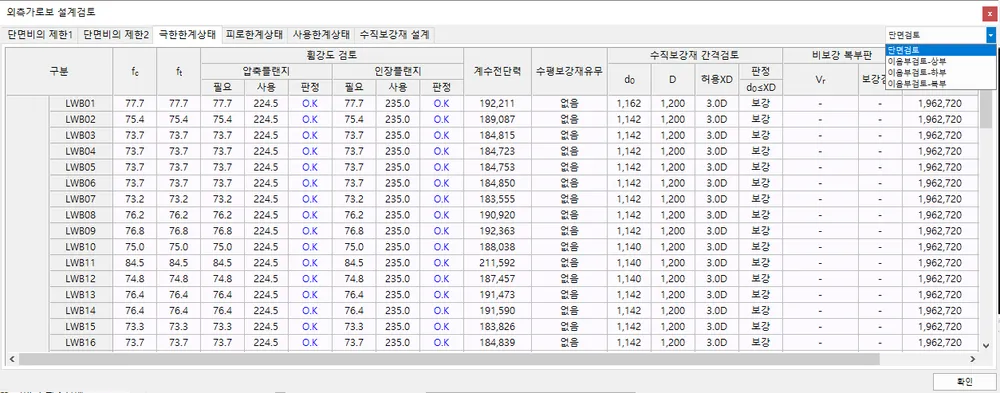Screen dimensions: 1000x393
Task: Click 계수전단력 value 190,920 for LWB08
Action: (x=497, y=214)
